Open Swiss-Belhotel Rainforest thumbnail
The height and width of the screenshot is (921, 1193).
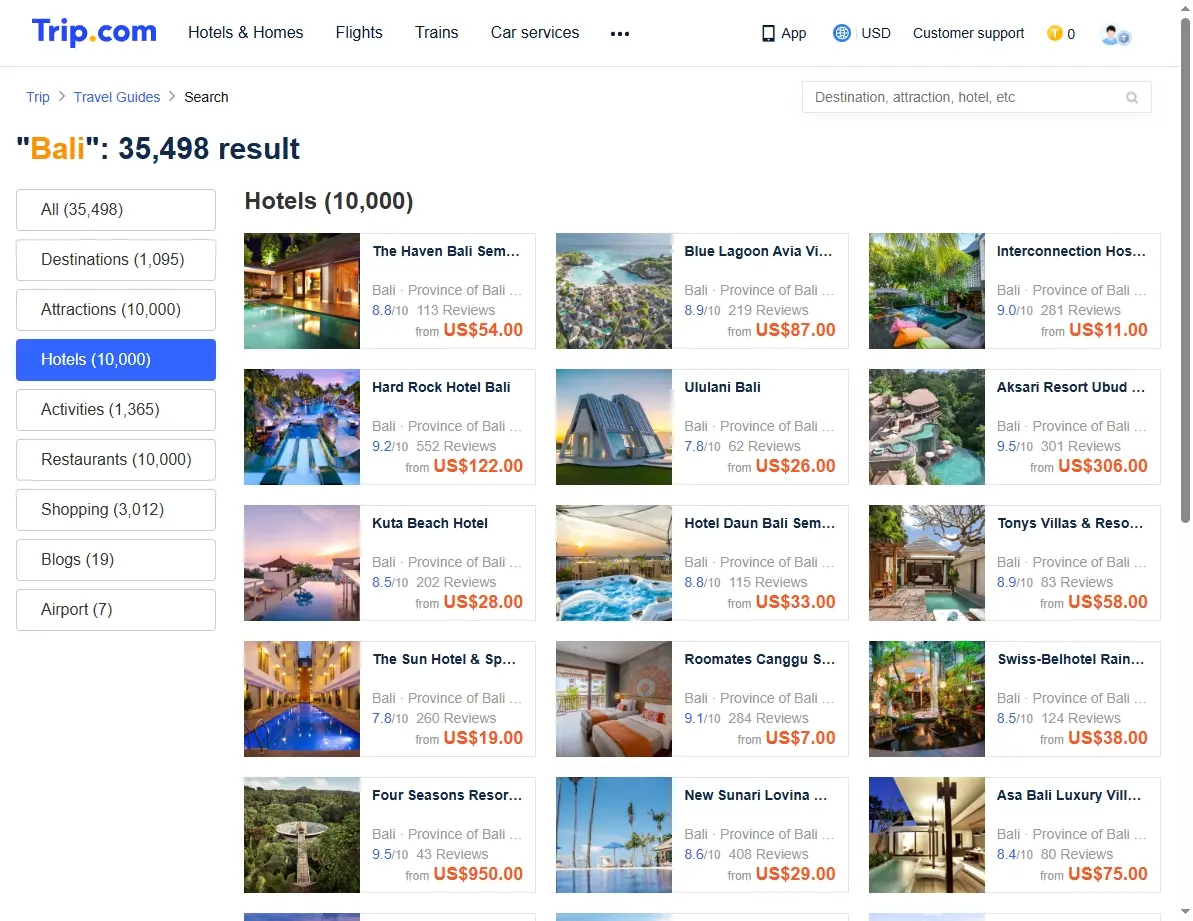click(x=927, y=700)
